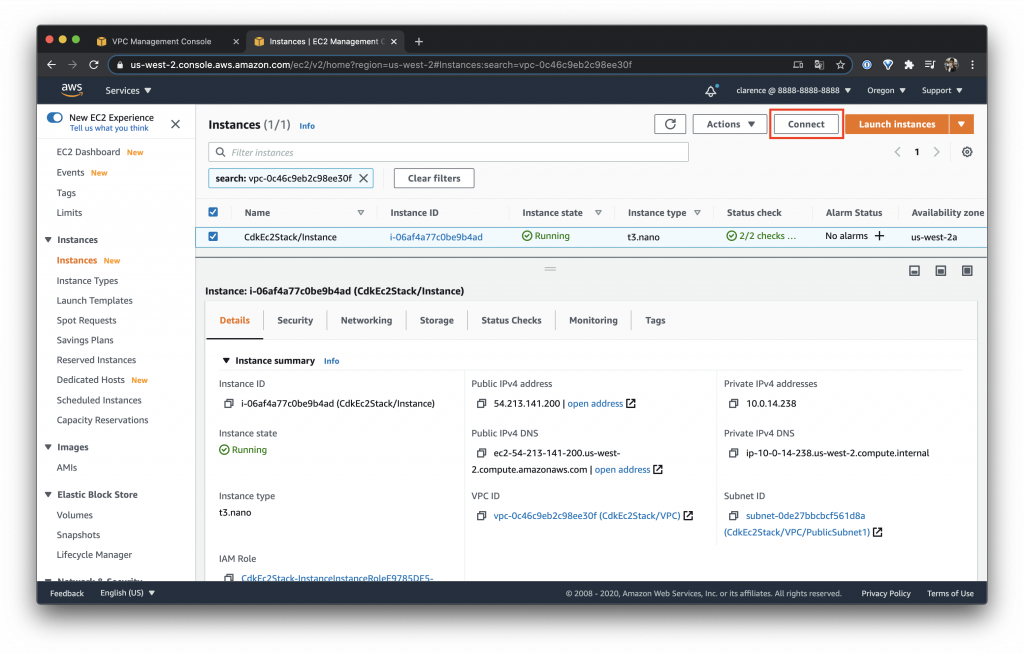
Task: Close the New EC2 Experience banner
Action: click(176, 124)
